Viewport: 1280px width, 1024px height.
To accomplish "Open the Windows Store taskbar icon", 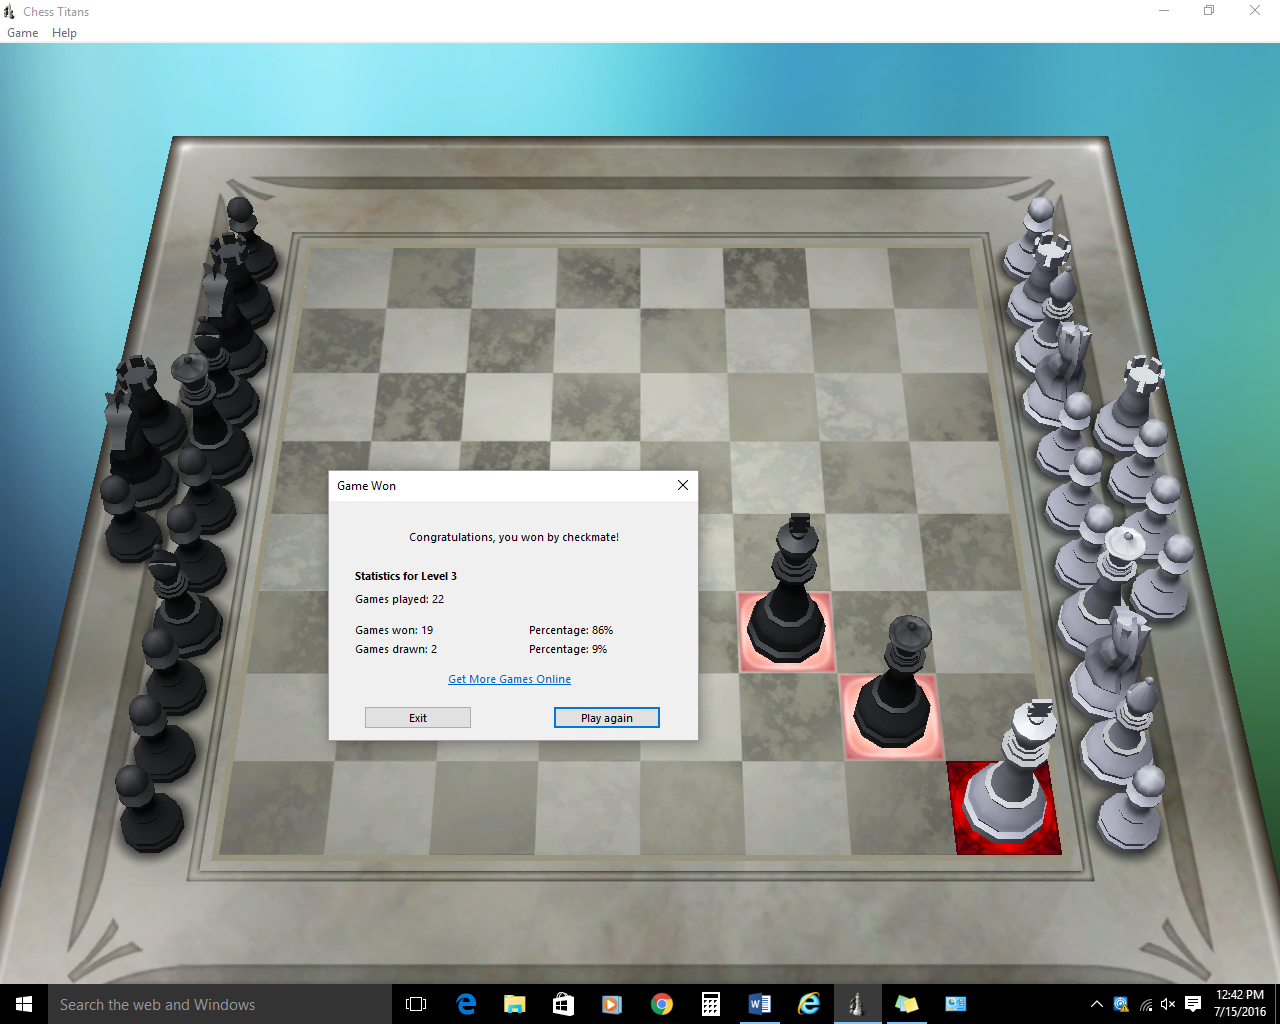I will pyautogui.click(x=564, y=1004).
